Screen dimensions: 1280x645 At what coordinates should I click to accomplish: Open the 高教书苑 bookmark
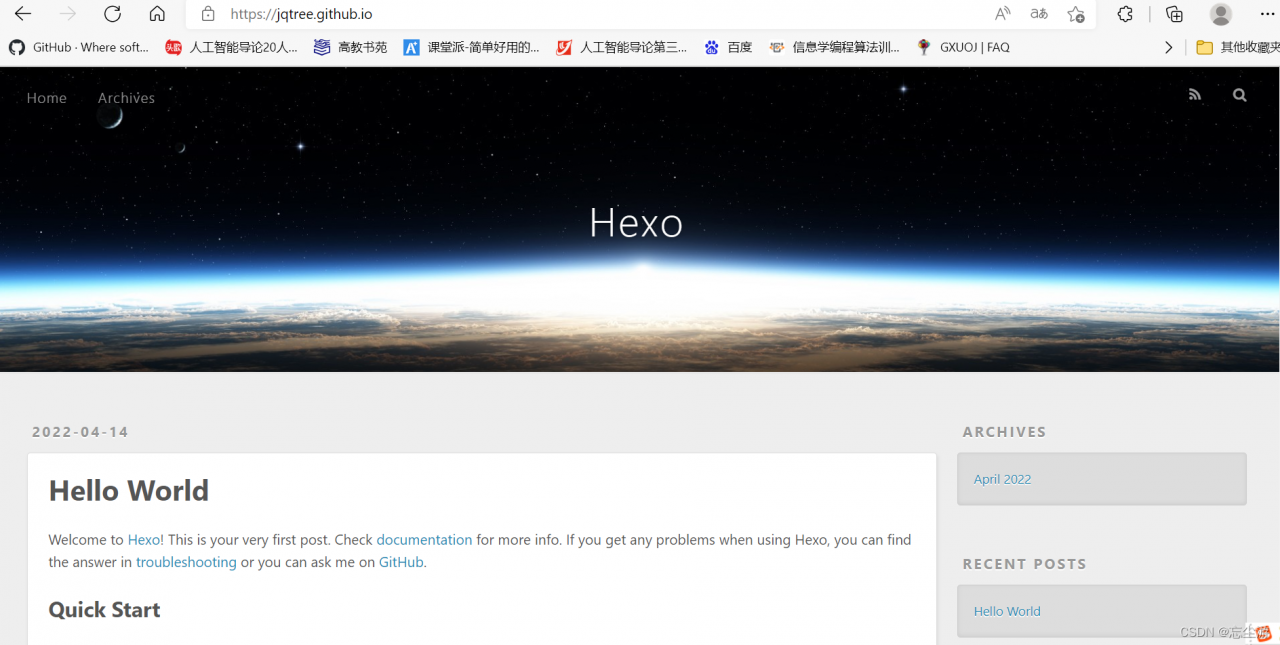click(x=350, y=47)
